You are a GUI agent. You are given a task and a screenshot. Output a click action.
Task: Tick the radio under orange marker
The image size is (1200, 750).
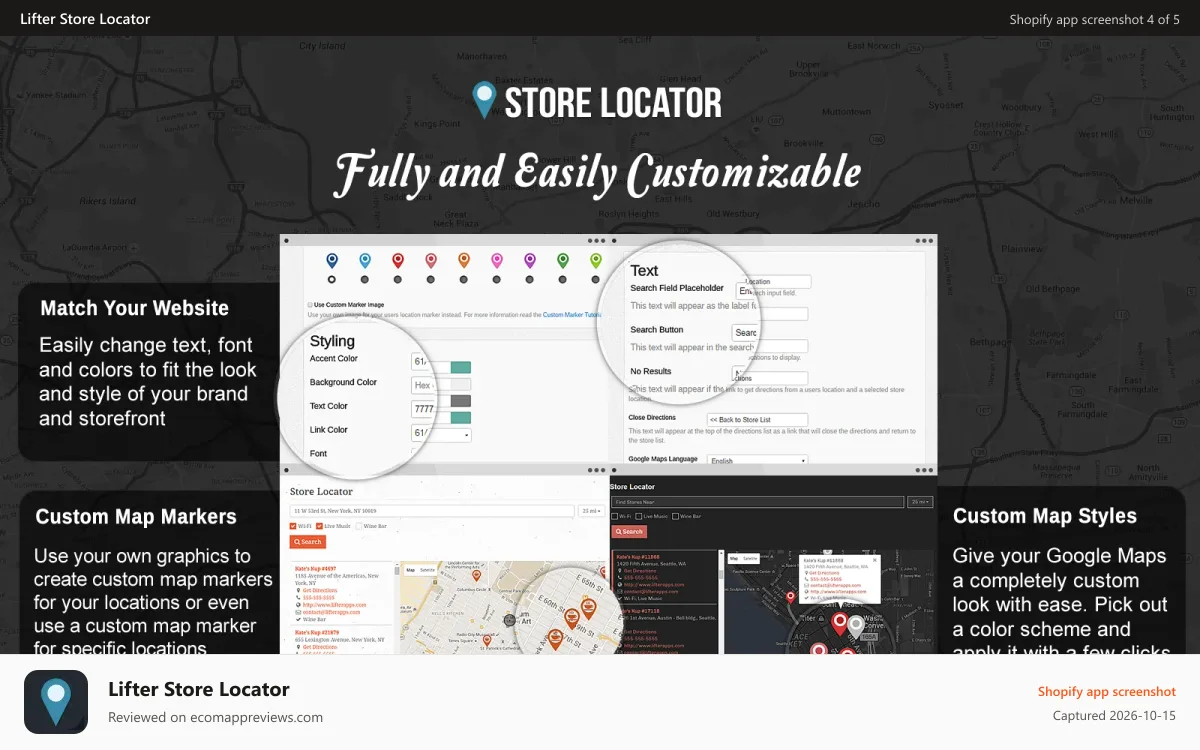pos(464,280)
